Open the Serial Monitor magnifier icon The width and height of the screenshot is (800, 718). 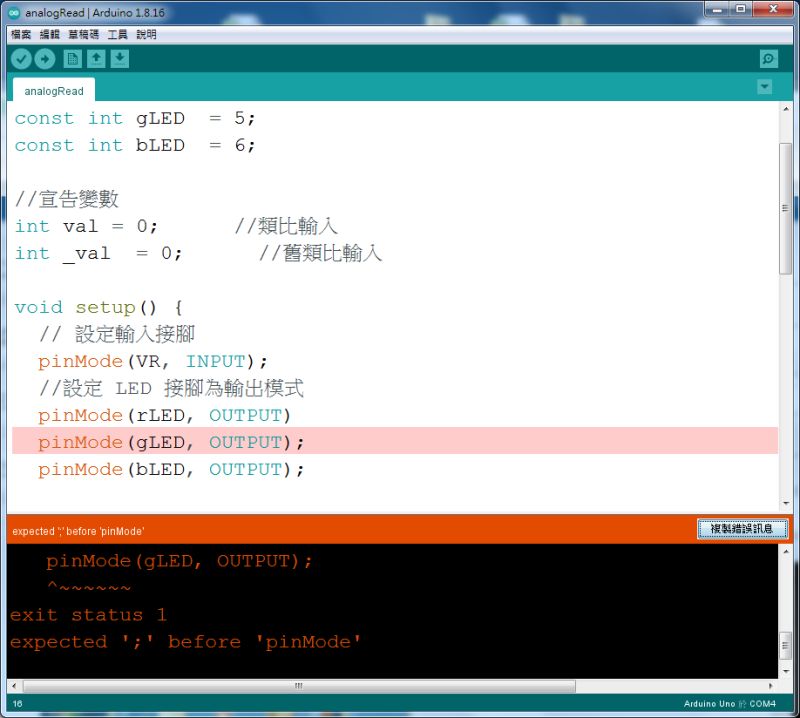point(767,58)
